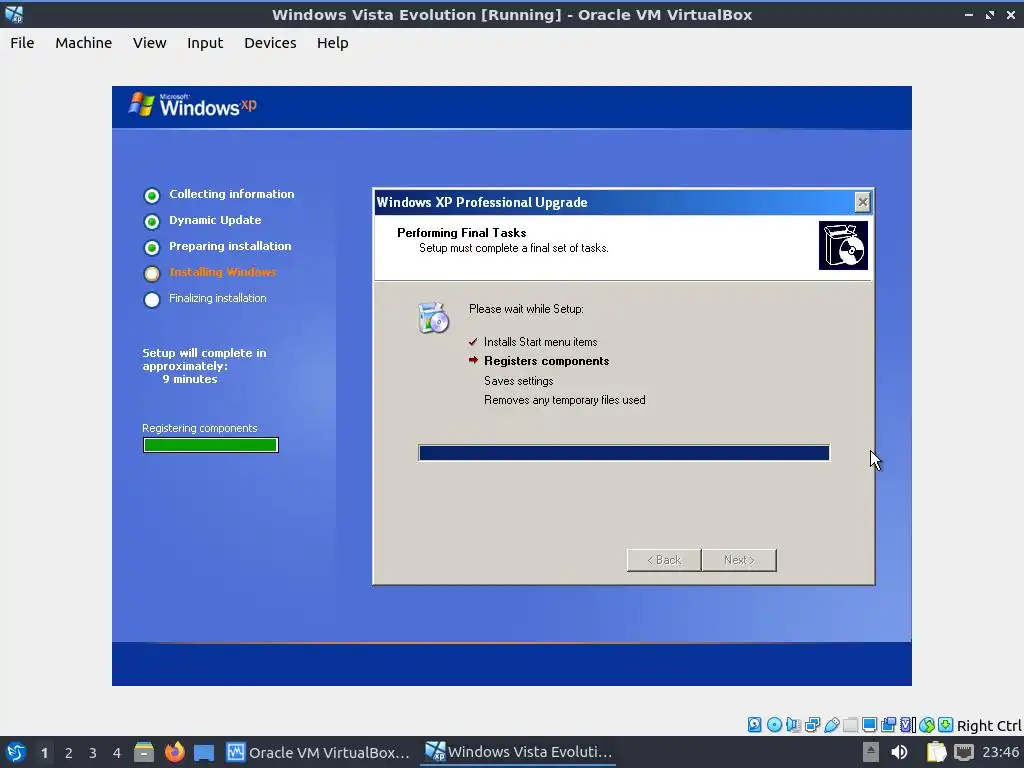Select the Finalizing installation step indicator
1024x768 pixels.
pyautogui.click(x=152, y=300)
